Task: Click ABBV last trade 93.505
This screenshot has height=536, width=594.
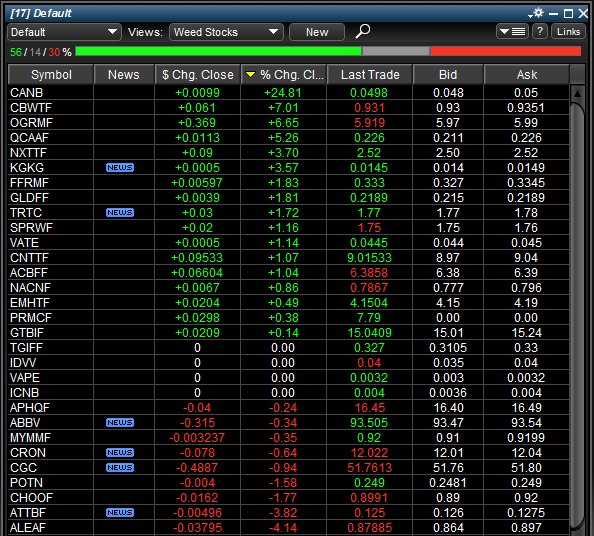Action: (369, 422)
